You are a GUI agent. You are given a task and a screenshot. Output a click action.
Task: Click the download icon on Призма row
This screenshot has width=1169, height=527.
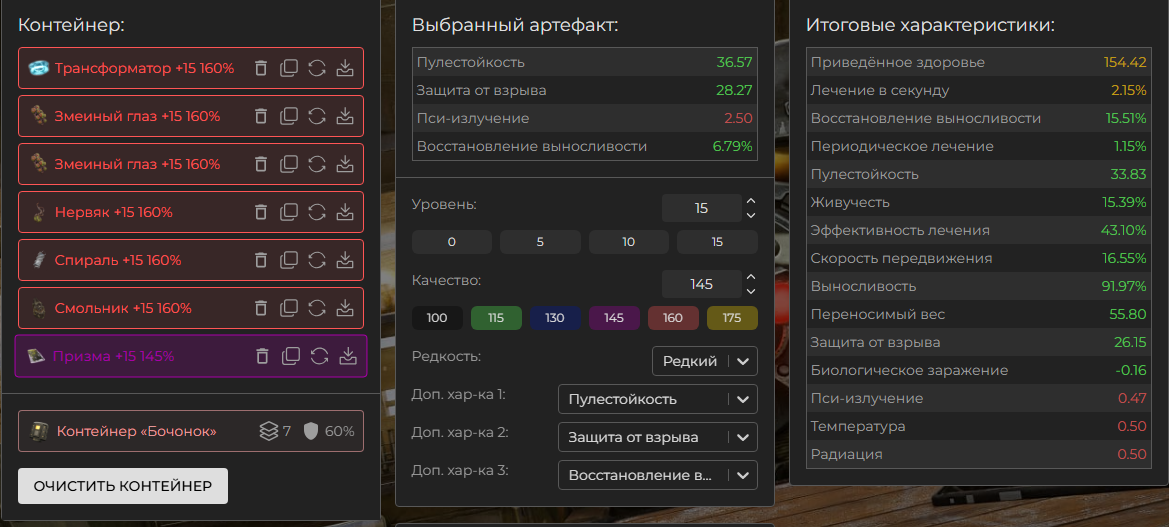pos(348,356)
